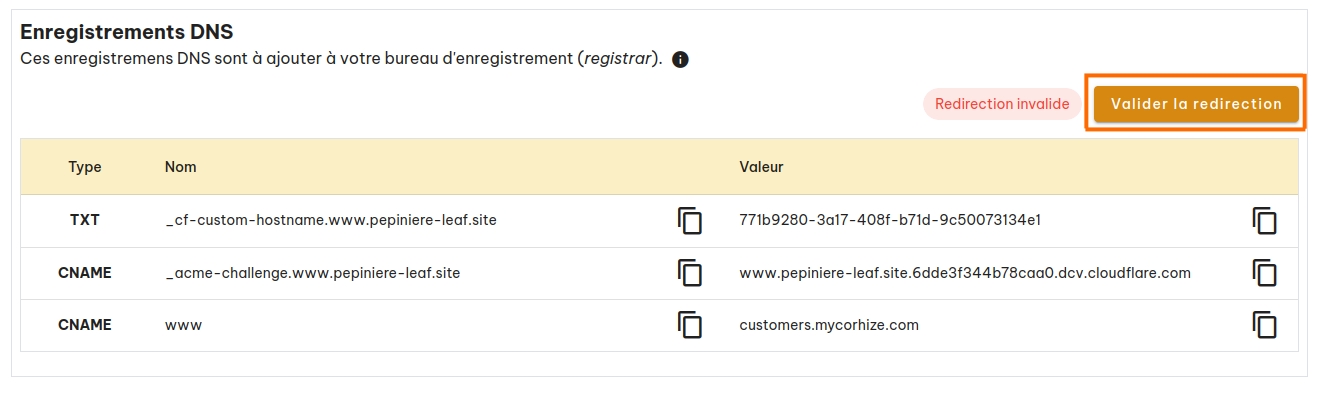The height and width of the screenshot is (393, 1318).
Task: Click the Type column header
Action: (85, 167)
